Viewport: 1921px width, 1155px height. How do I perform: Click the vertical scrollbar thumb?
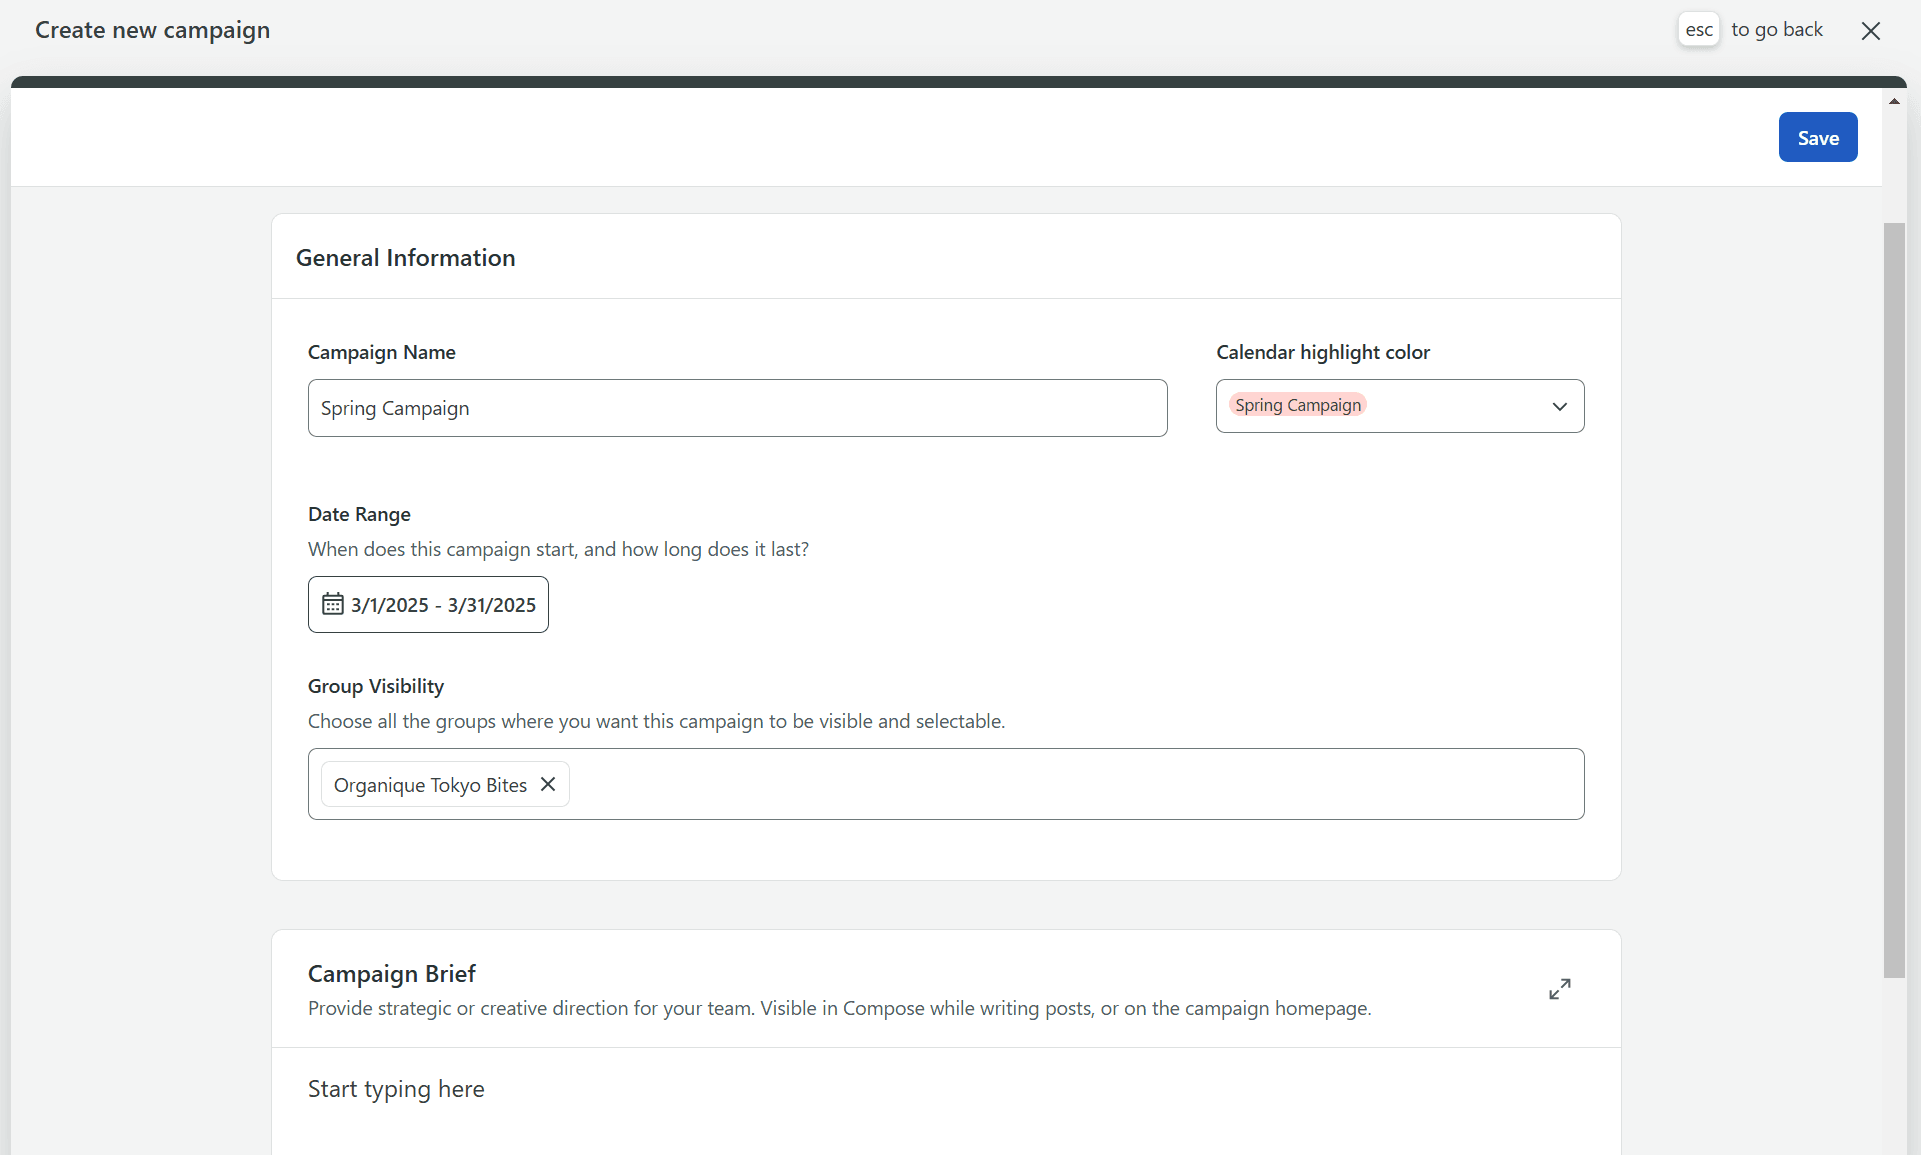coord(1894,600)
